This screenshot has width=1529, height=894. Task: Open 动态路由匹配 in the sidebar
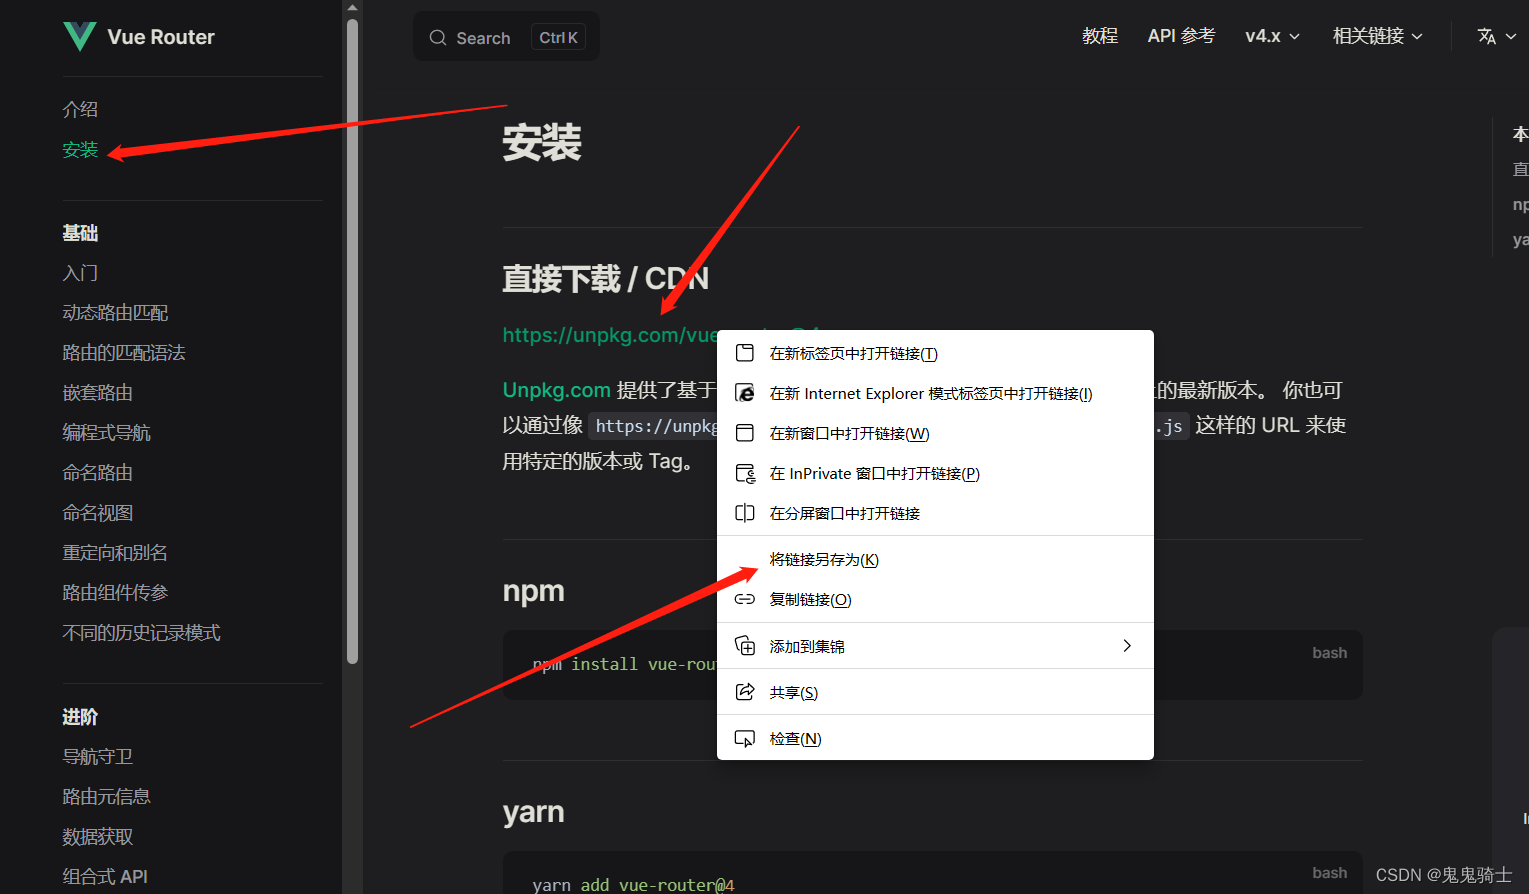(115, 313)
